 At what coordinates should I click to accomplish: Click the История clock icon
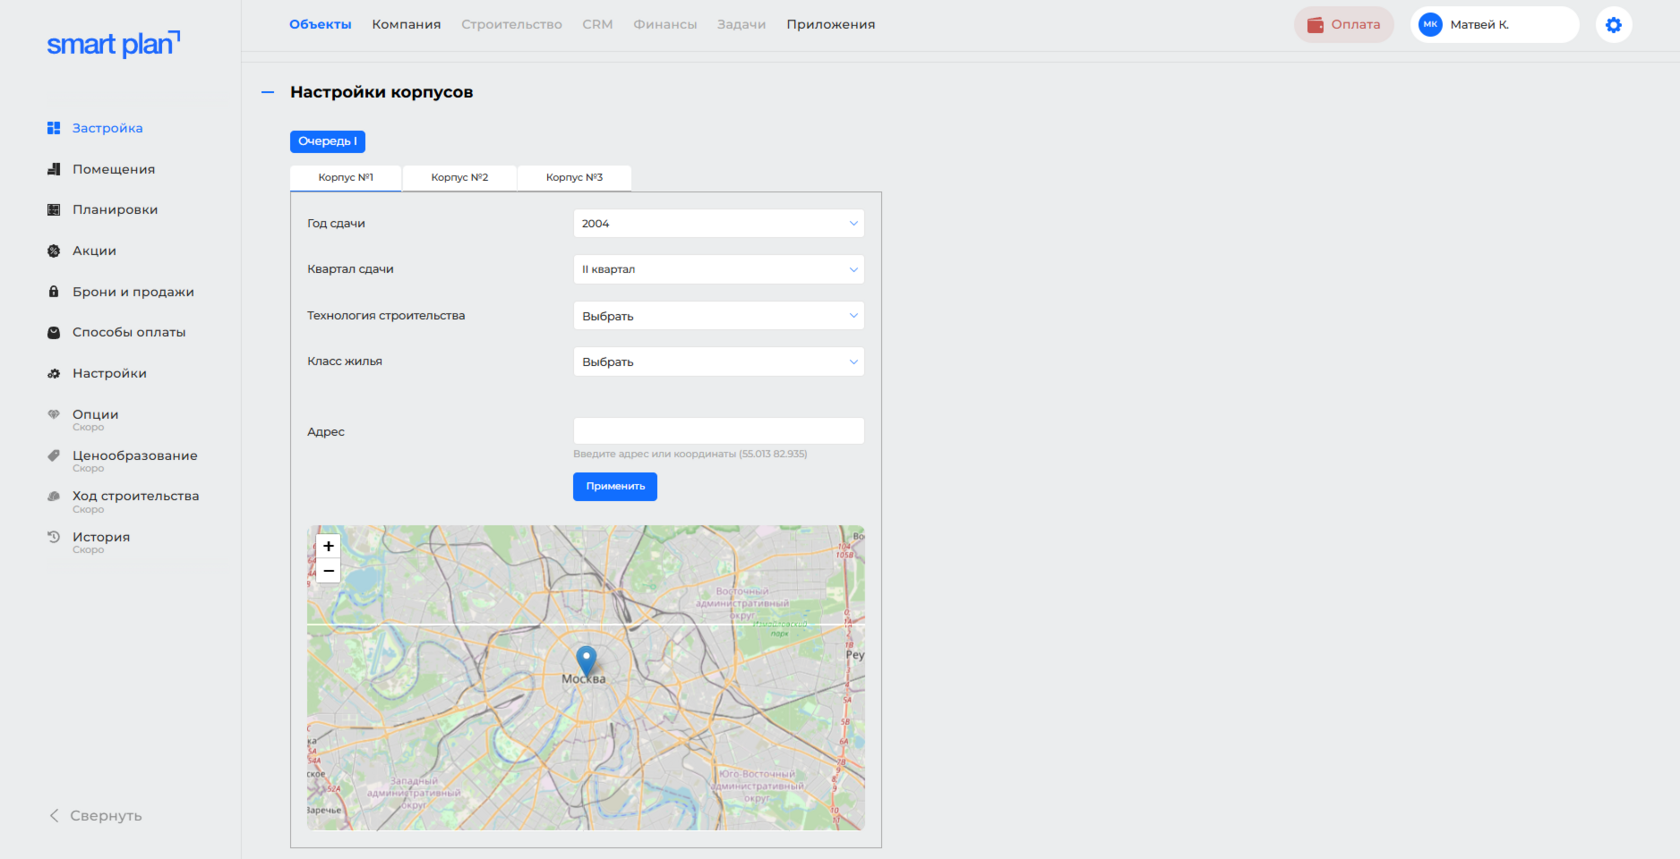54,537
